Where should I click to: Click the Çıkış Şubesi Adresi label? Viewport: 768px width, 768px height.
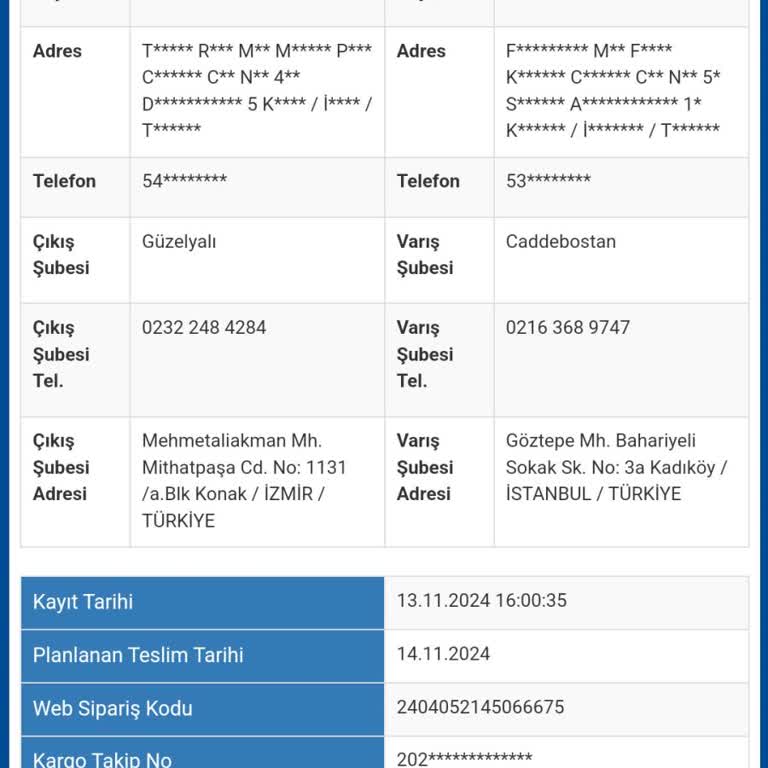pyautogui.click(x=60, y=467)
